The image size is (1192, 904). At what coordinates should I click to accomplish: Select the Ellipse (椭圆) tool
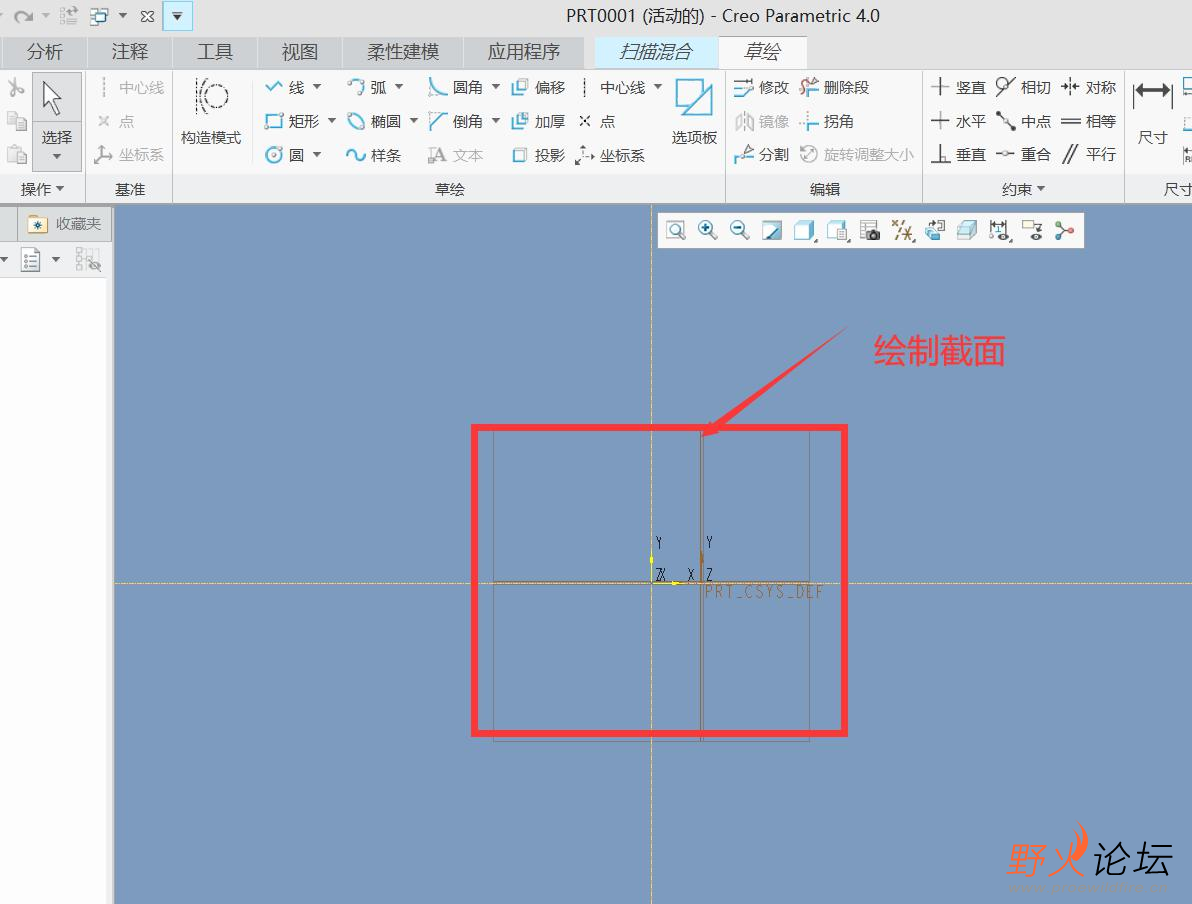[x=374, y=121]
